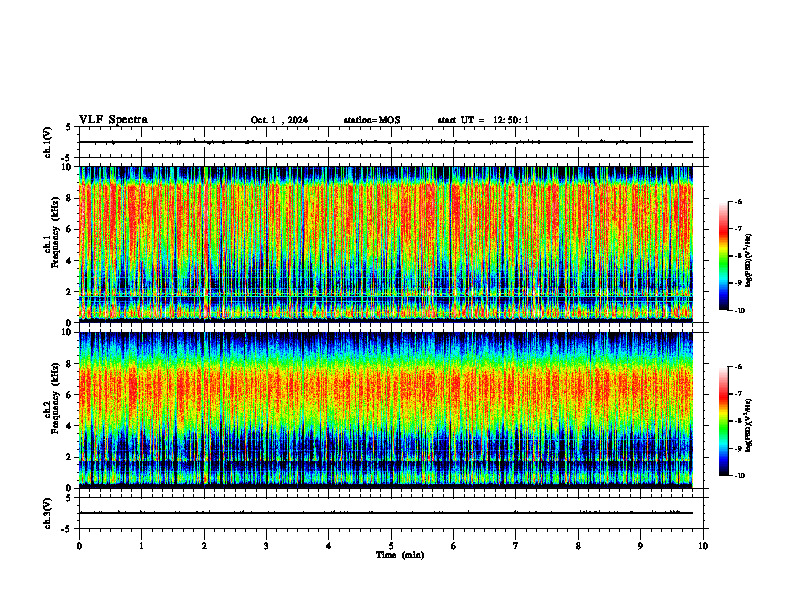Click the time axis tick label '5'
The width and height of the screenshot is (792, 612).
point(391,546)
